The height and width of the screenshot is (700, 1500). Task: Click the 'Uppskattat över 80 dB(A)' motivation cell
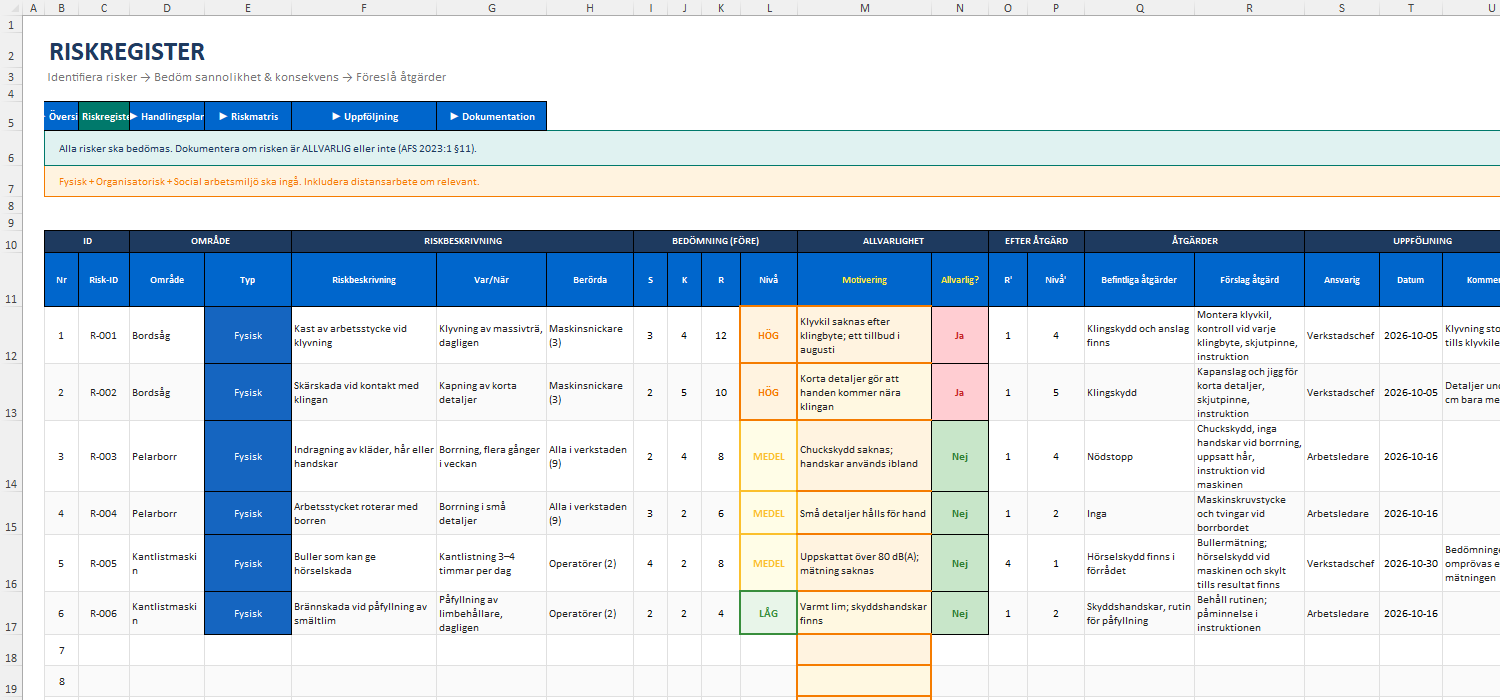tap(865, 563)
